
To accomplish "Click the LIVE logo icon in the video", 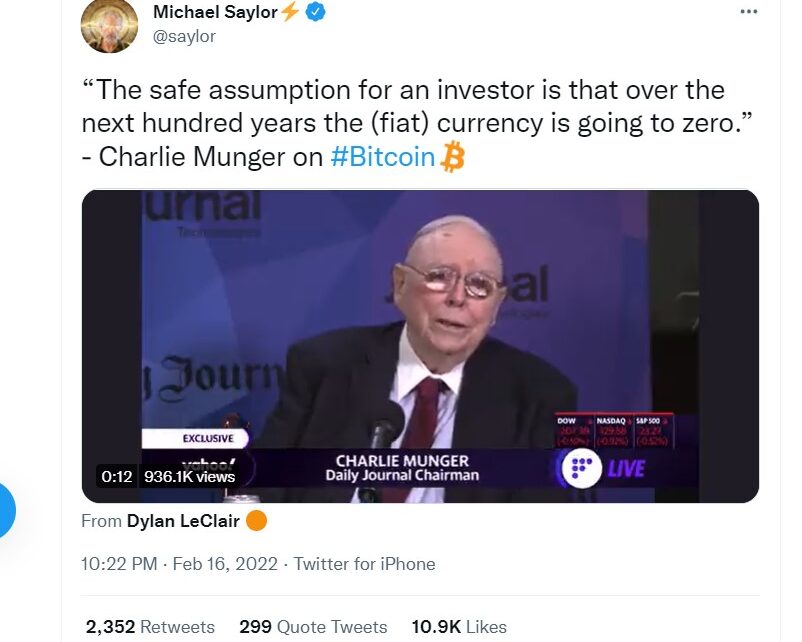I will [x=582, y=469].
